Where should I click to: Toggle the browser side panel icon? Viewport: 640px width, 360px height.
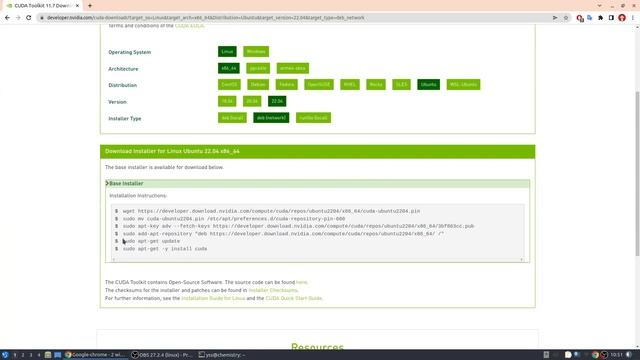(611, 18)
